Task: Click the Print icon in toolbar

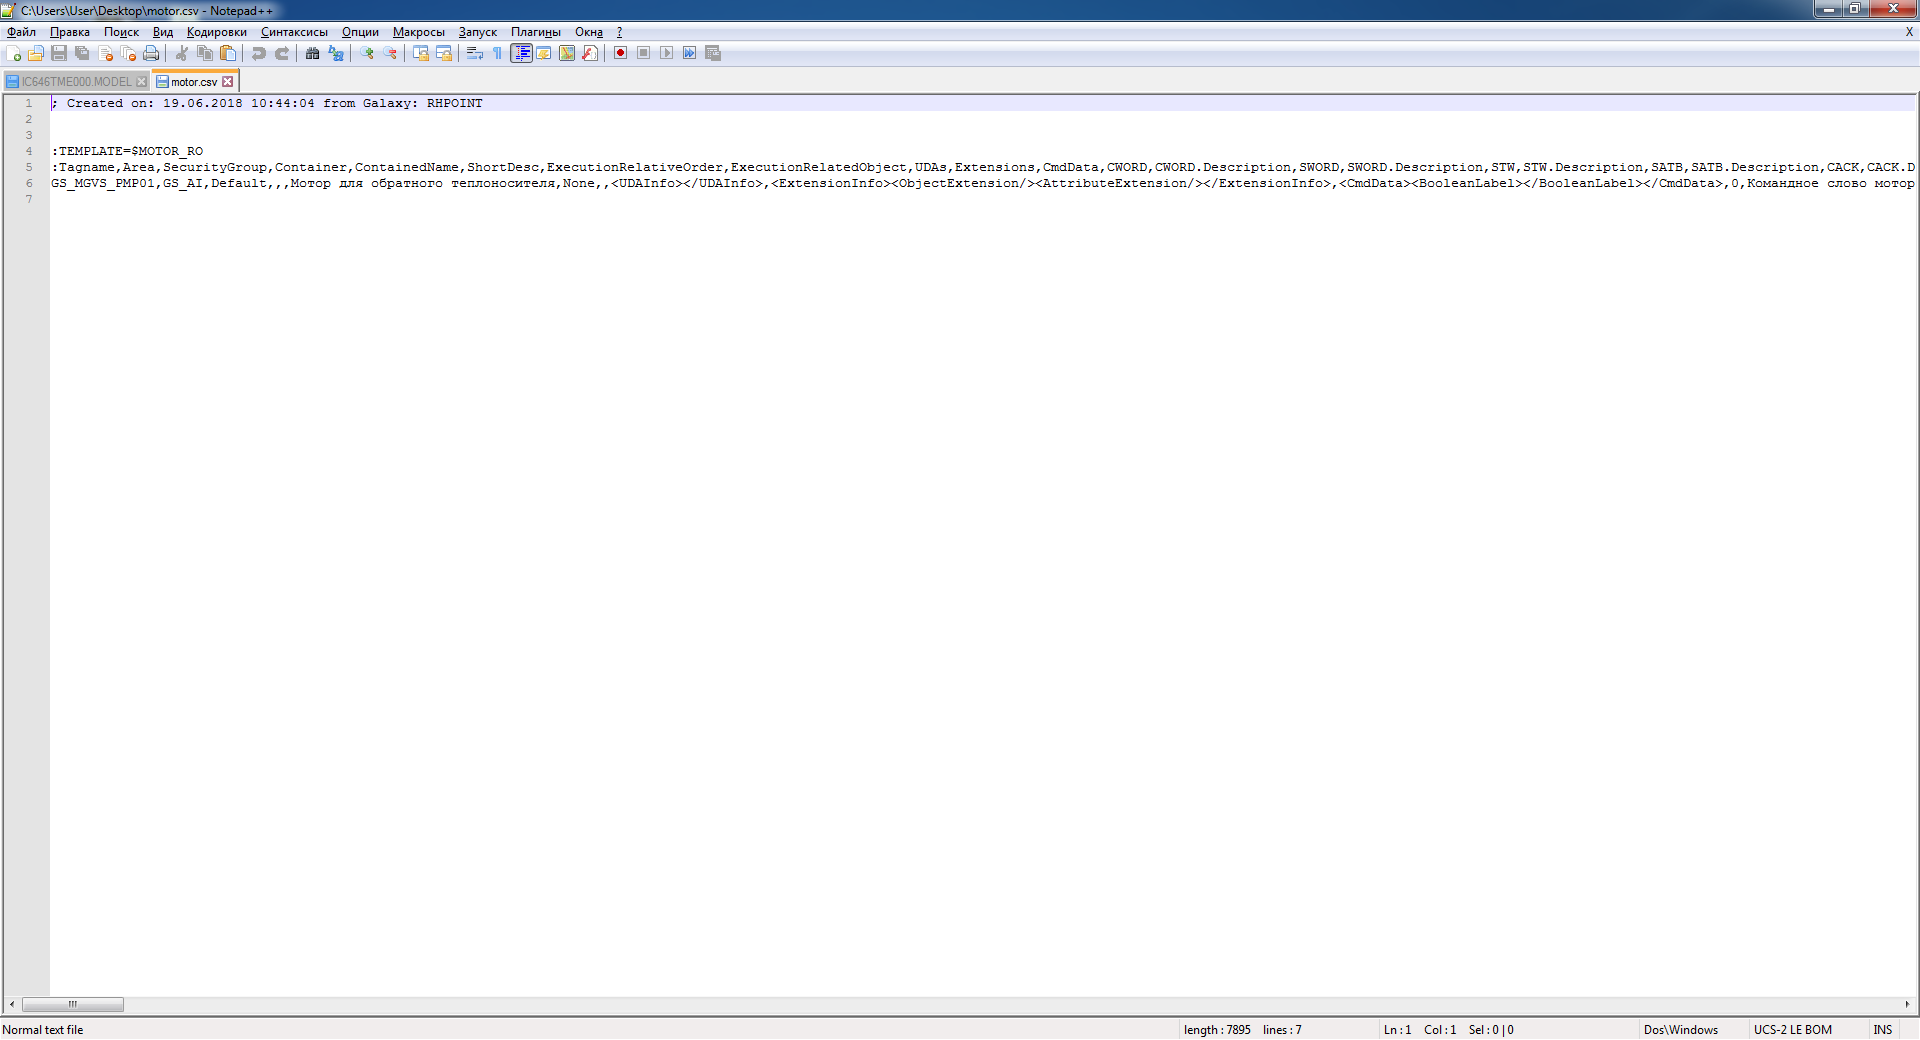Action: [151, 53]
